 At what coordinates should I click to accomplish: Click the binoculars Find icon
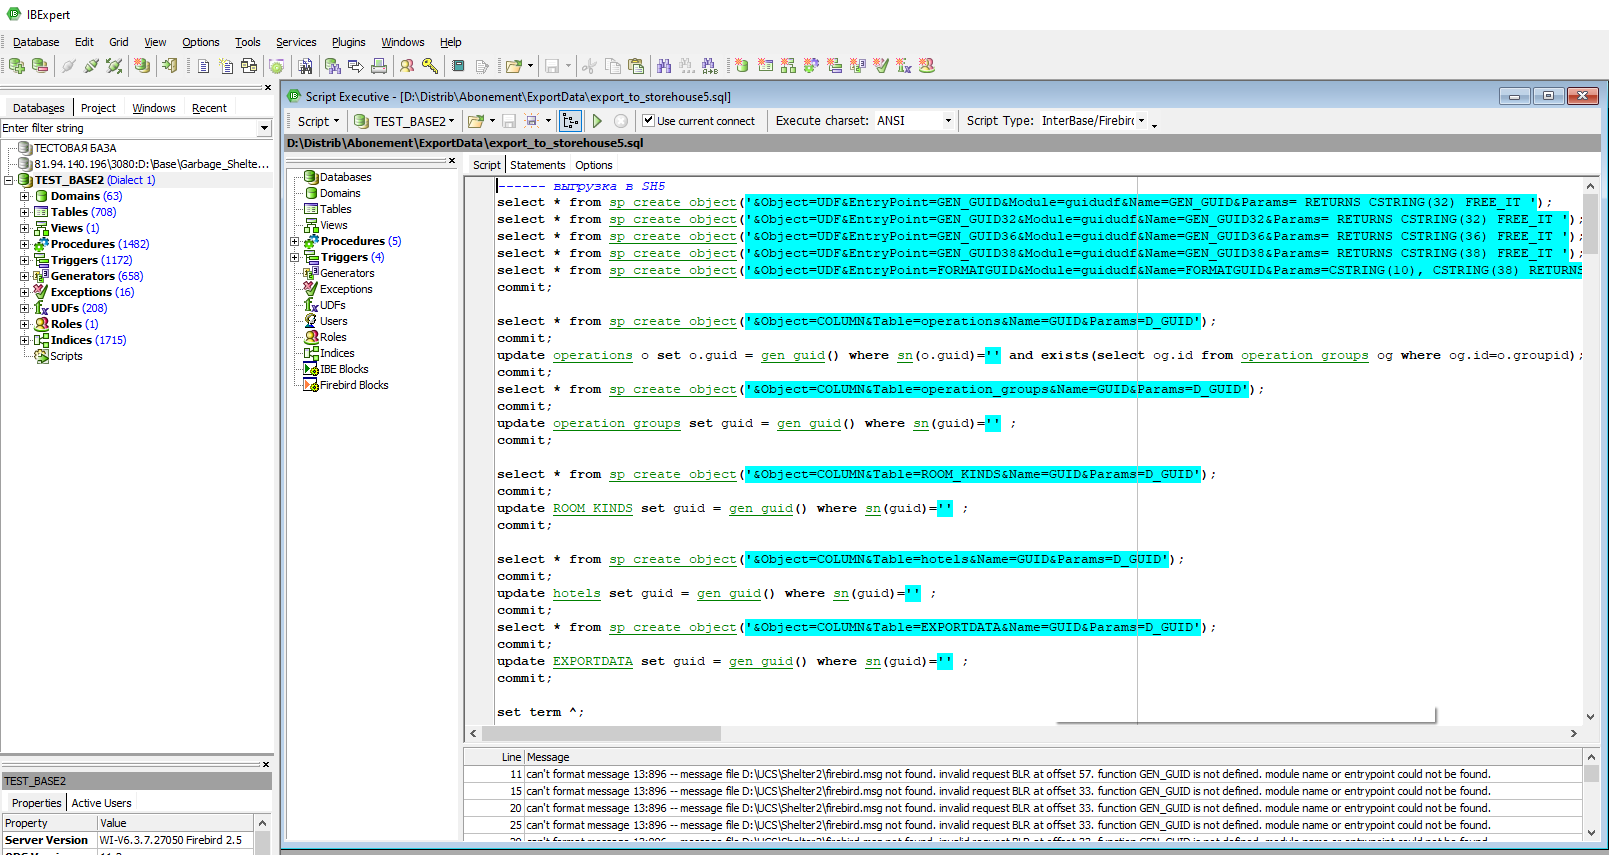tap(664, 66)
